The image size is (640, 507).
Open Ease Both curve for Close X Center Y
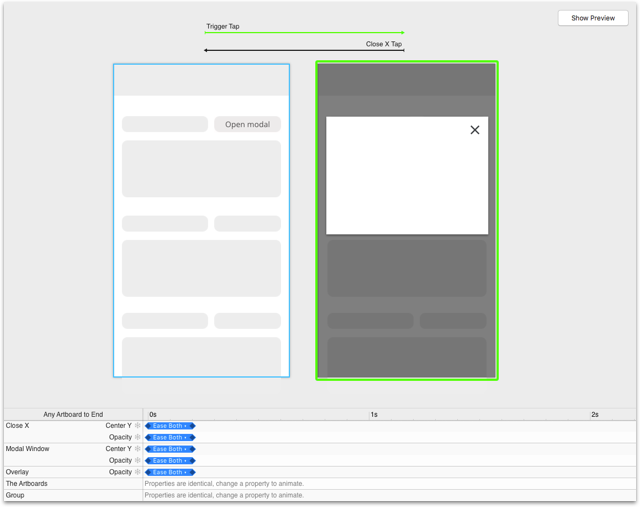(x=170, y=426)
